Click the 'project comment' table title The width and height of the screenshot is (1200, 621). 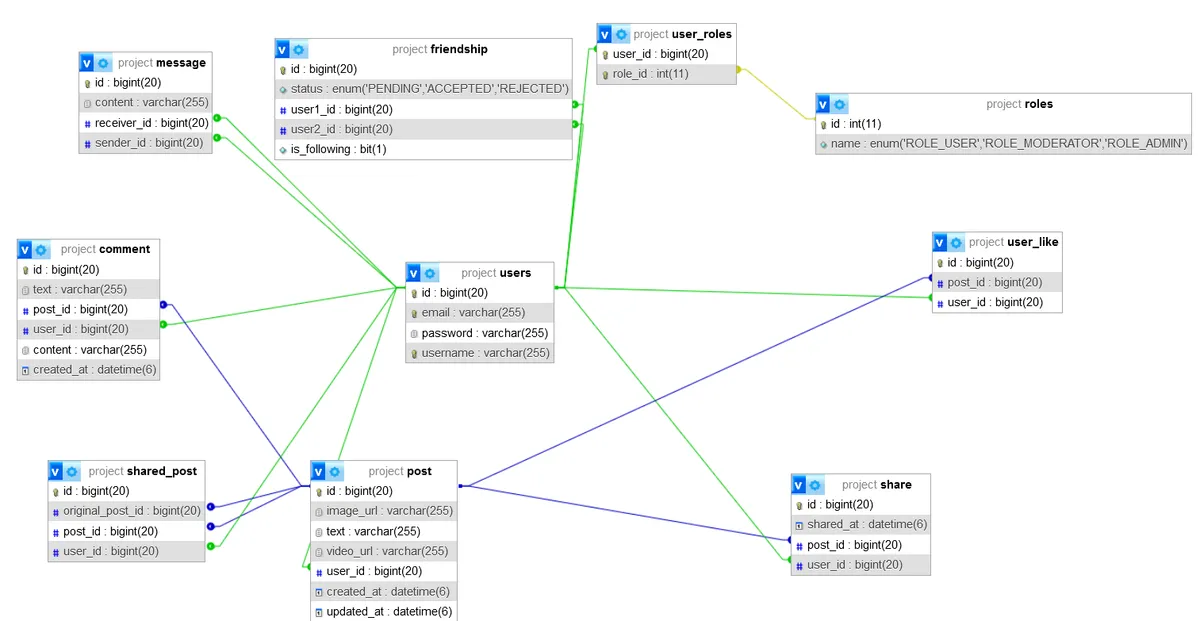[x=105, y=249]
